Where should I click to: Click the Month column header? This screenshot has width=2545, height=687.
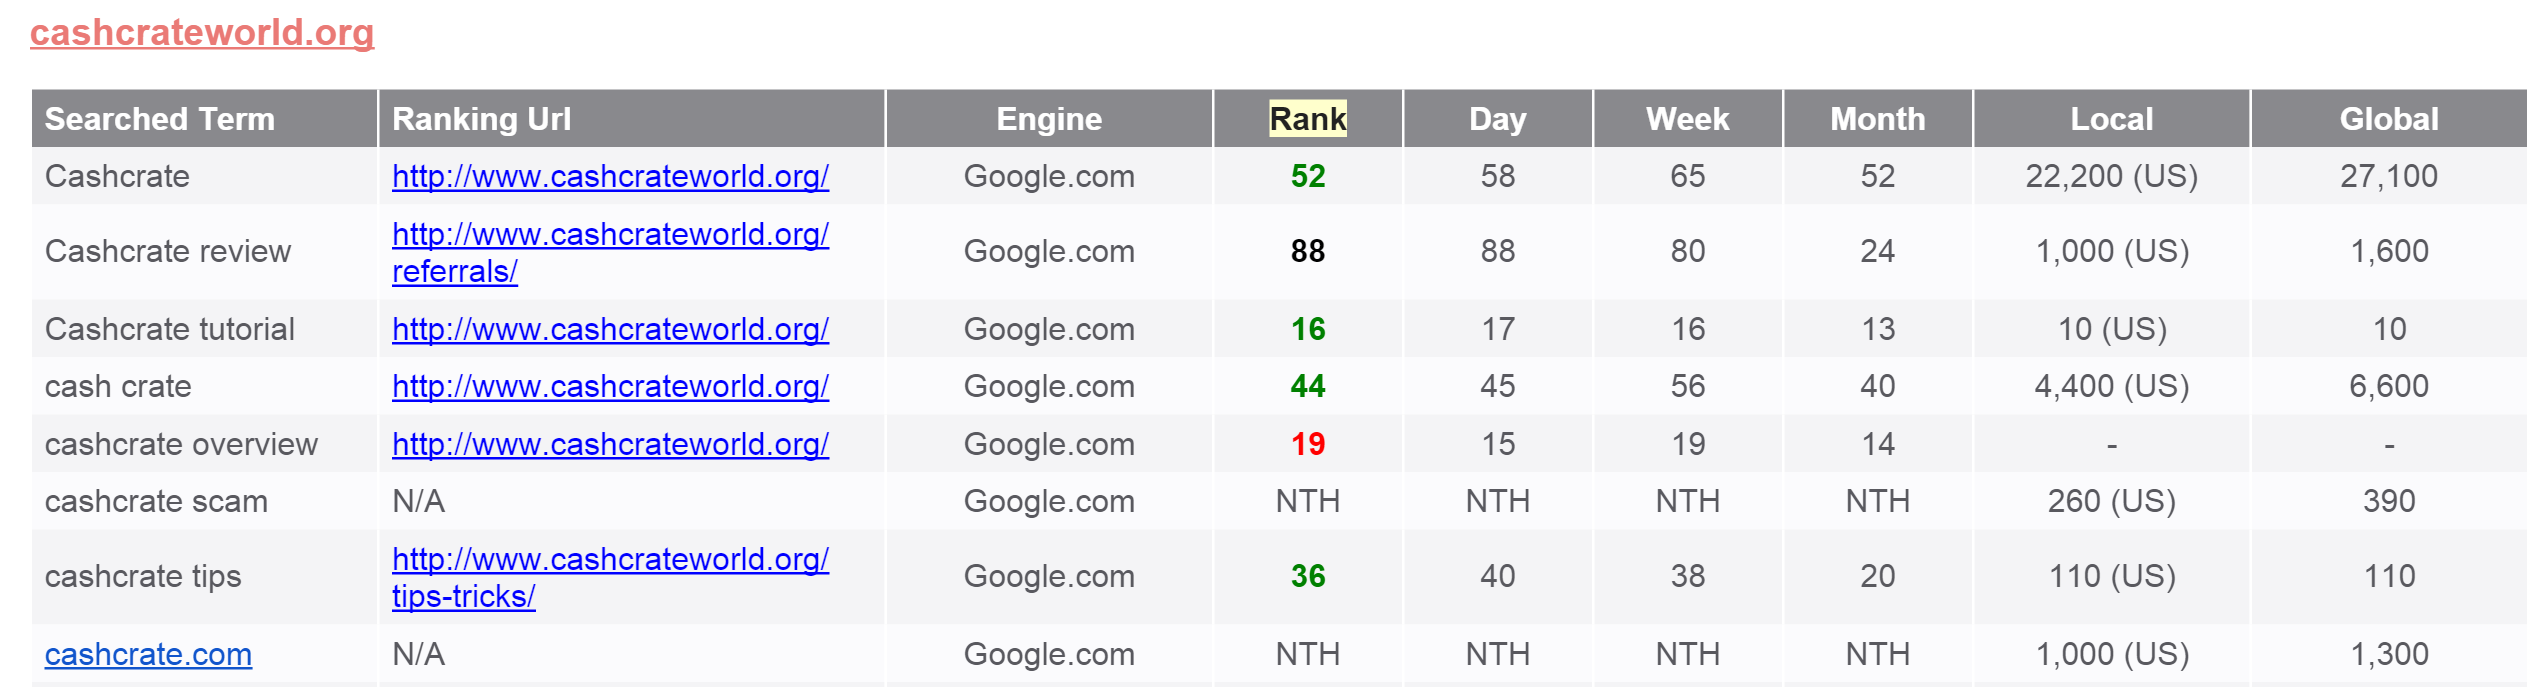pyautogui.click(x=1877, y=119)
